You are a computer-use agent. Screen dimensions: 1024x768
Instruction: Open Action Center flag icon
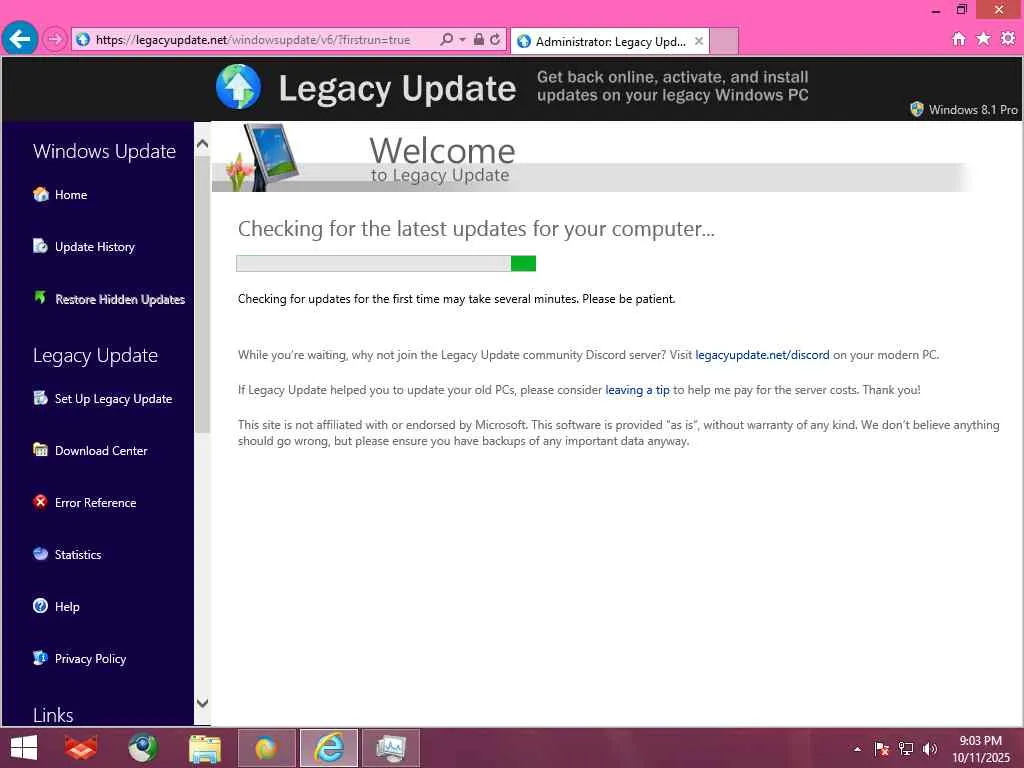(881, 749)
